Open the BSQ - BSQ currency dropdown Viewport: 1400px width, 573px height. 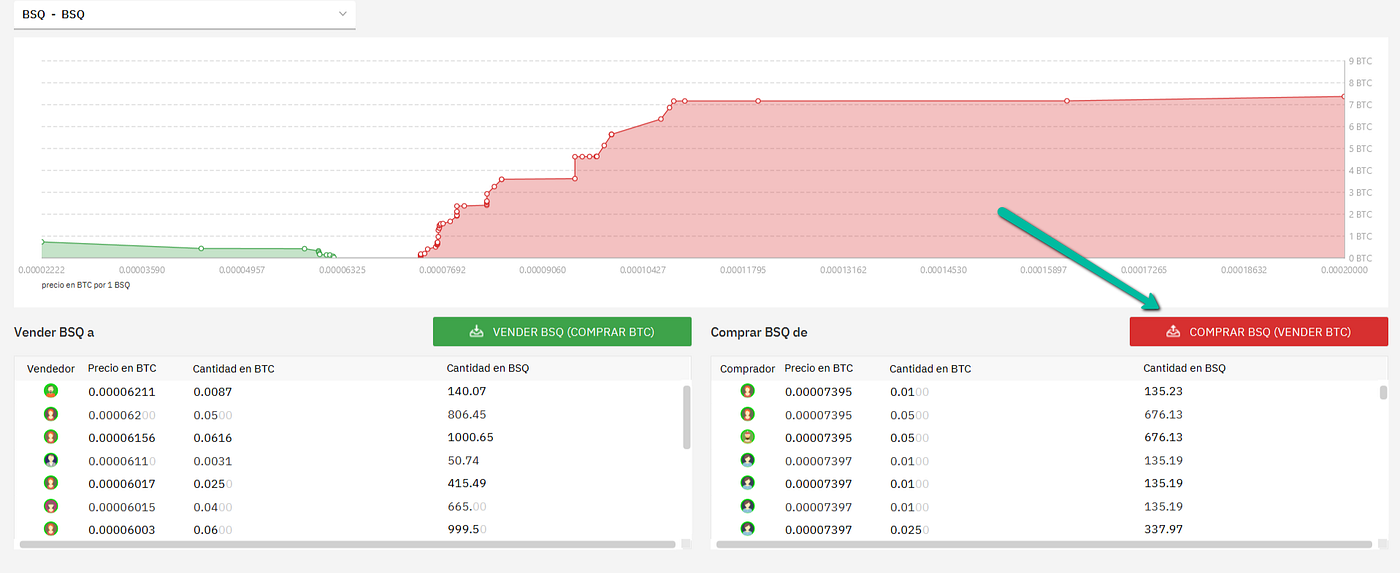click(184, 14)
